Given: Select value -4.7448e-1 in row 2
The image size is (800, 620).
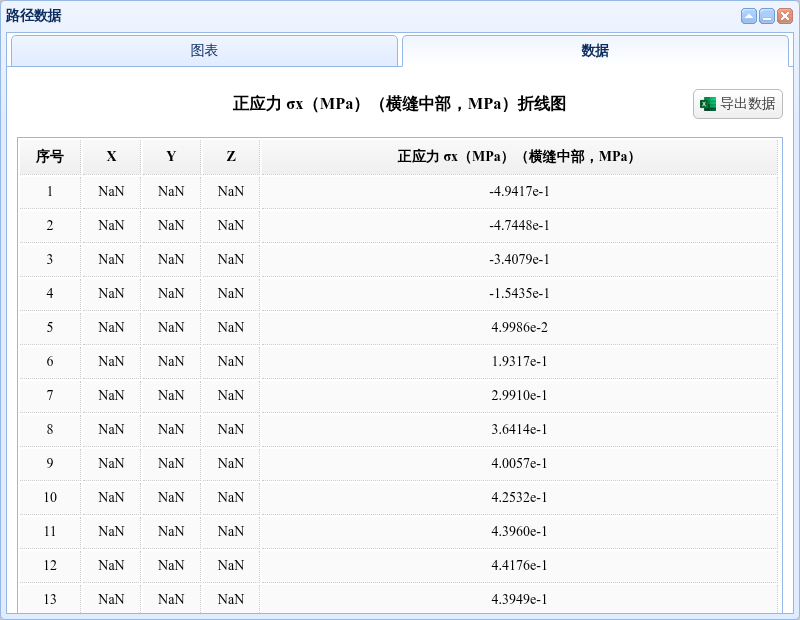Looking at the screenshot, I should click(x=519, y=226).
